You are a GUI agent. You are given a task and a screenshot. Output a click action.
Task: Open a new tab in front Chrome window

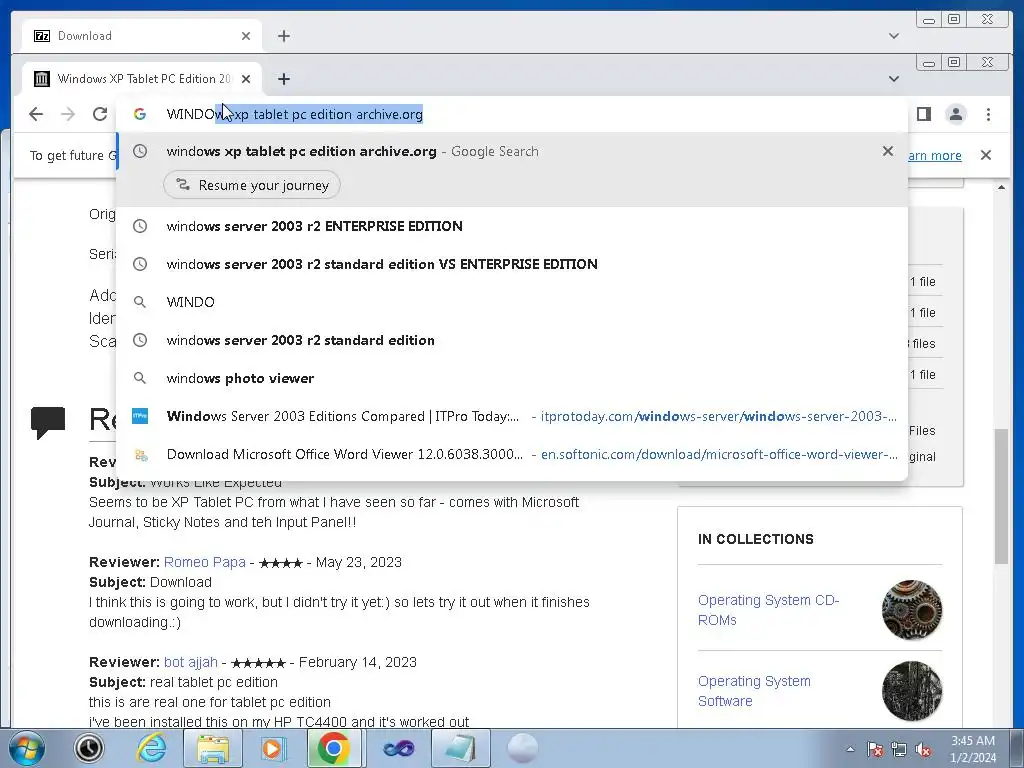pos(283,79)
